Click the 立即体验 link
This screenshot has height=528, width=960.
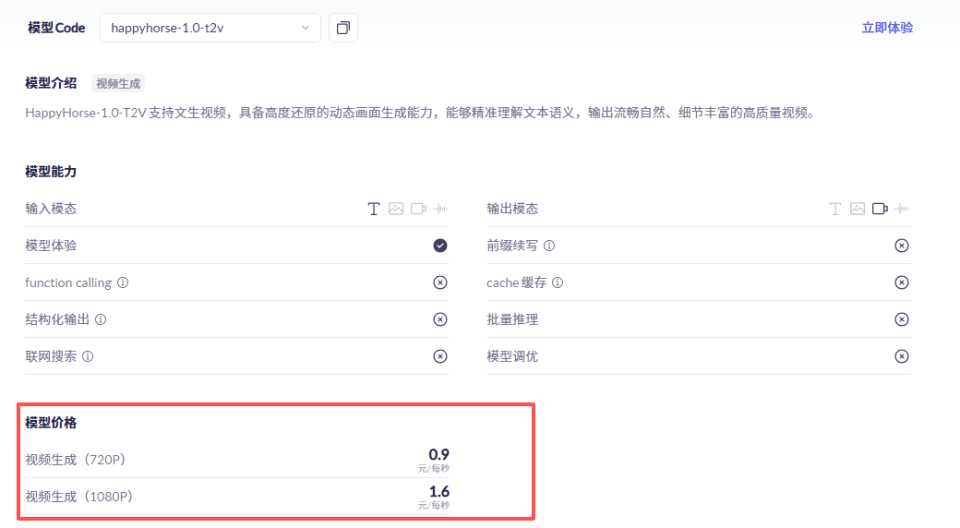(887, 28)
